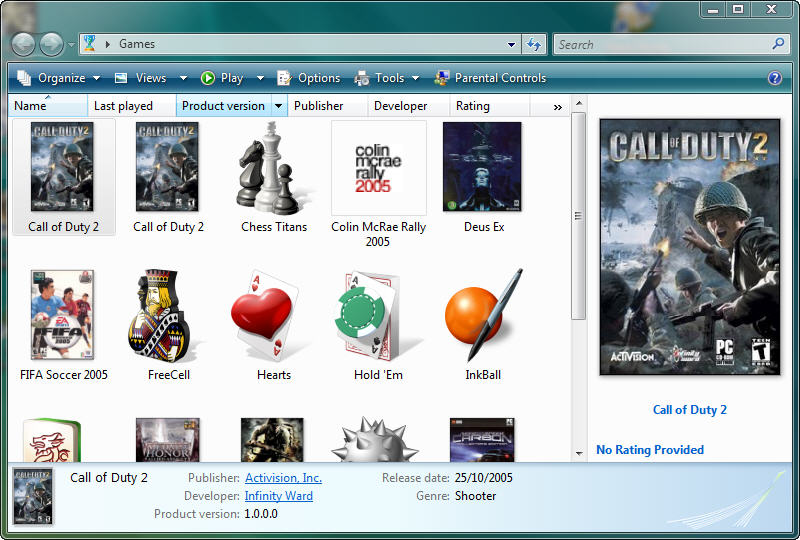The height and width of the screenshot is (540, 800).
Task: Open the Tools menu
Action: pyautogui.click(x=381, y=78)
